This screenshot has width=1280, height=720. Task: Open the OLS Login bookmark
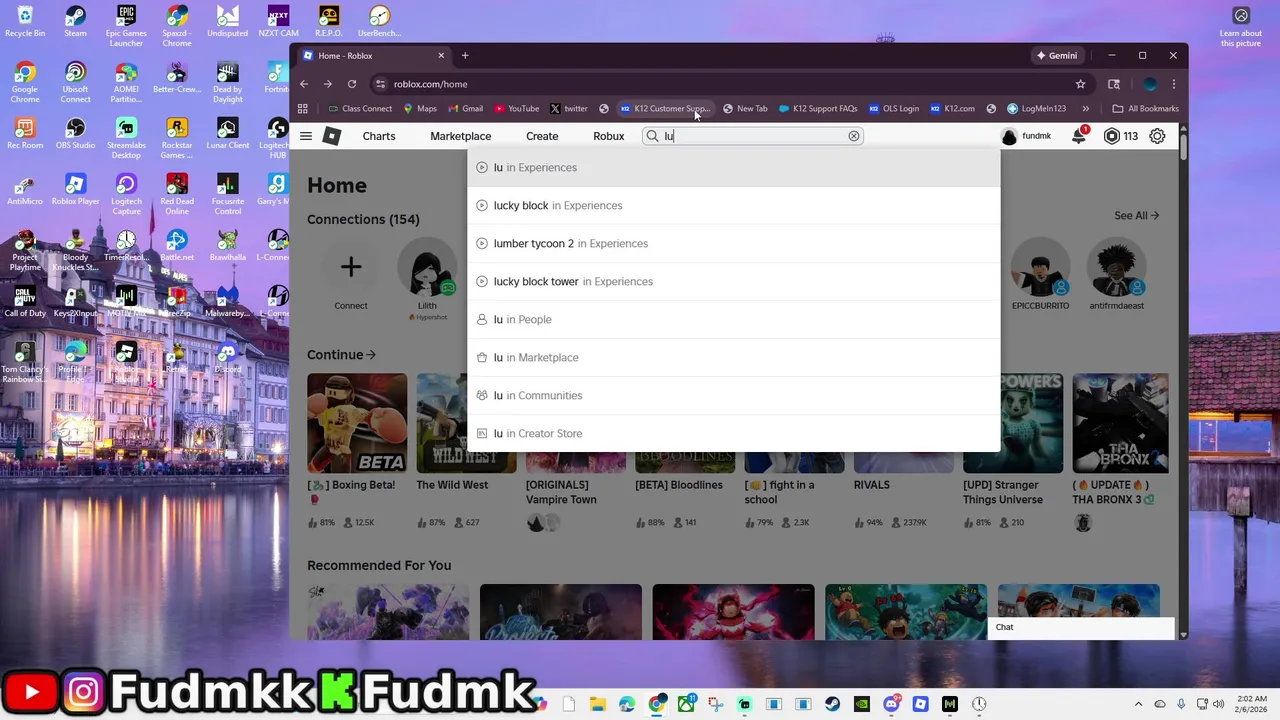(x=894, y=108)
